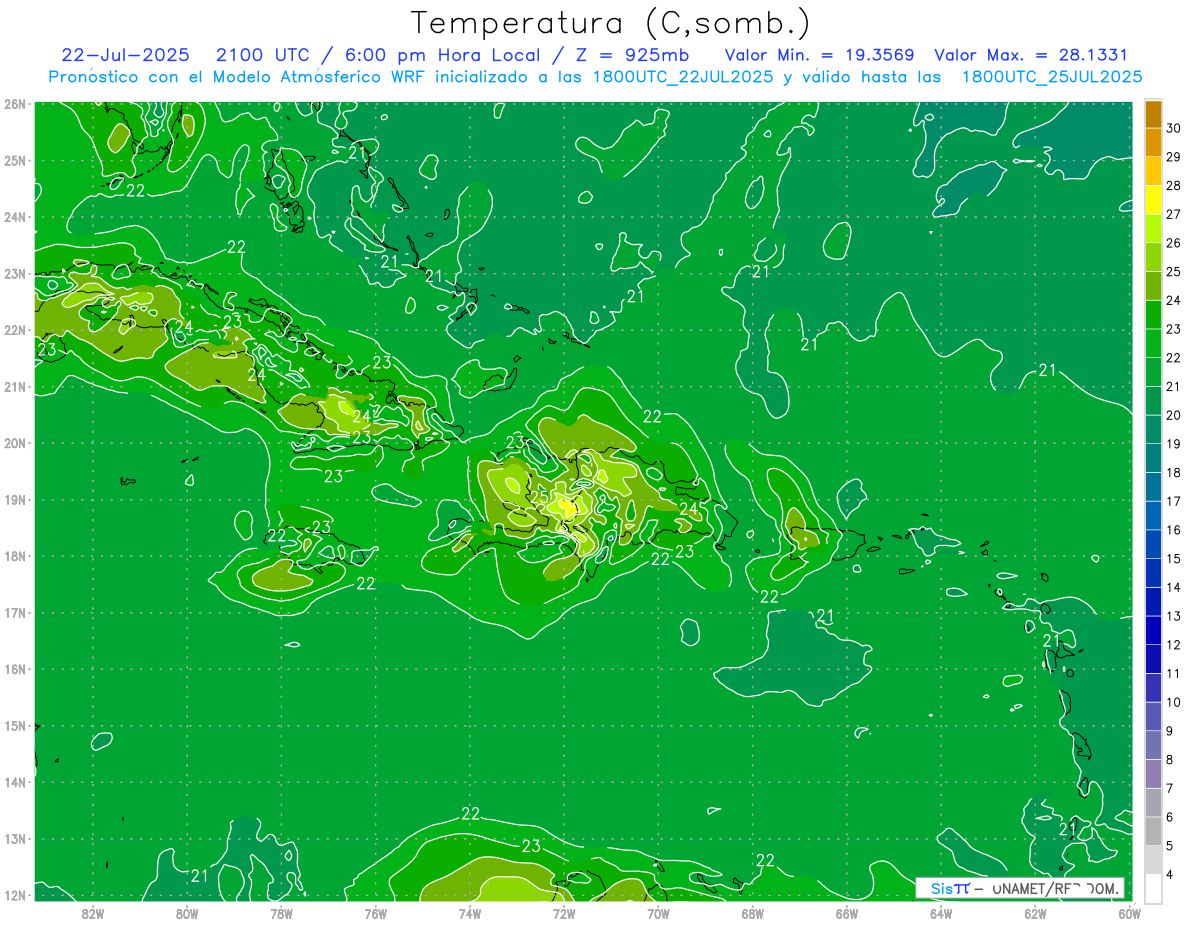Click the 22N latitude axis label

pyautogui.click(x=14, y=330)
